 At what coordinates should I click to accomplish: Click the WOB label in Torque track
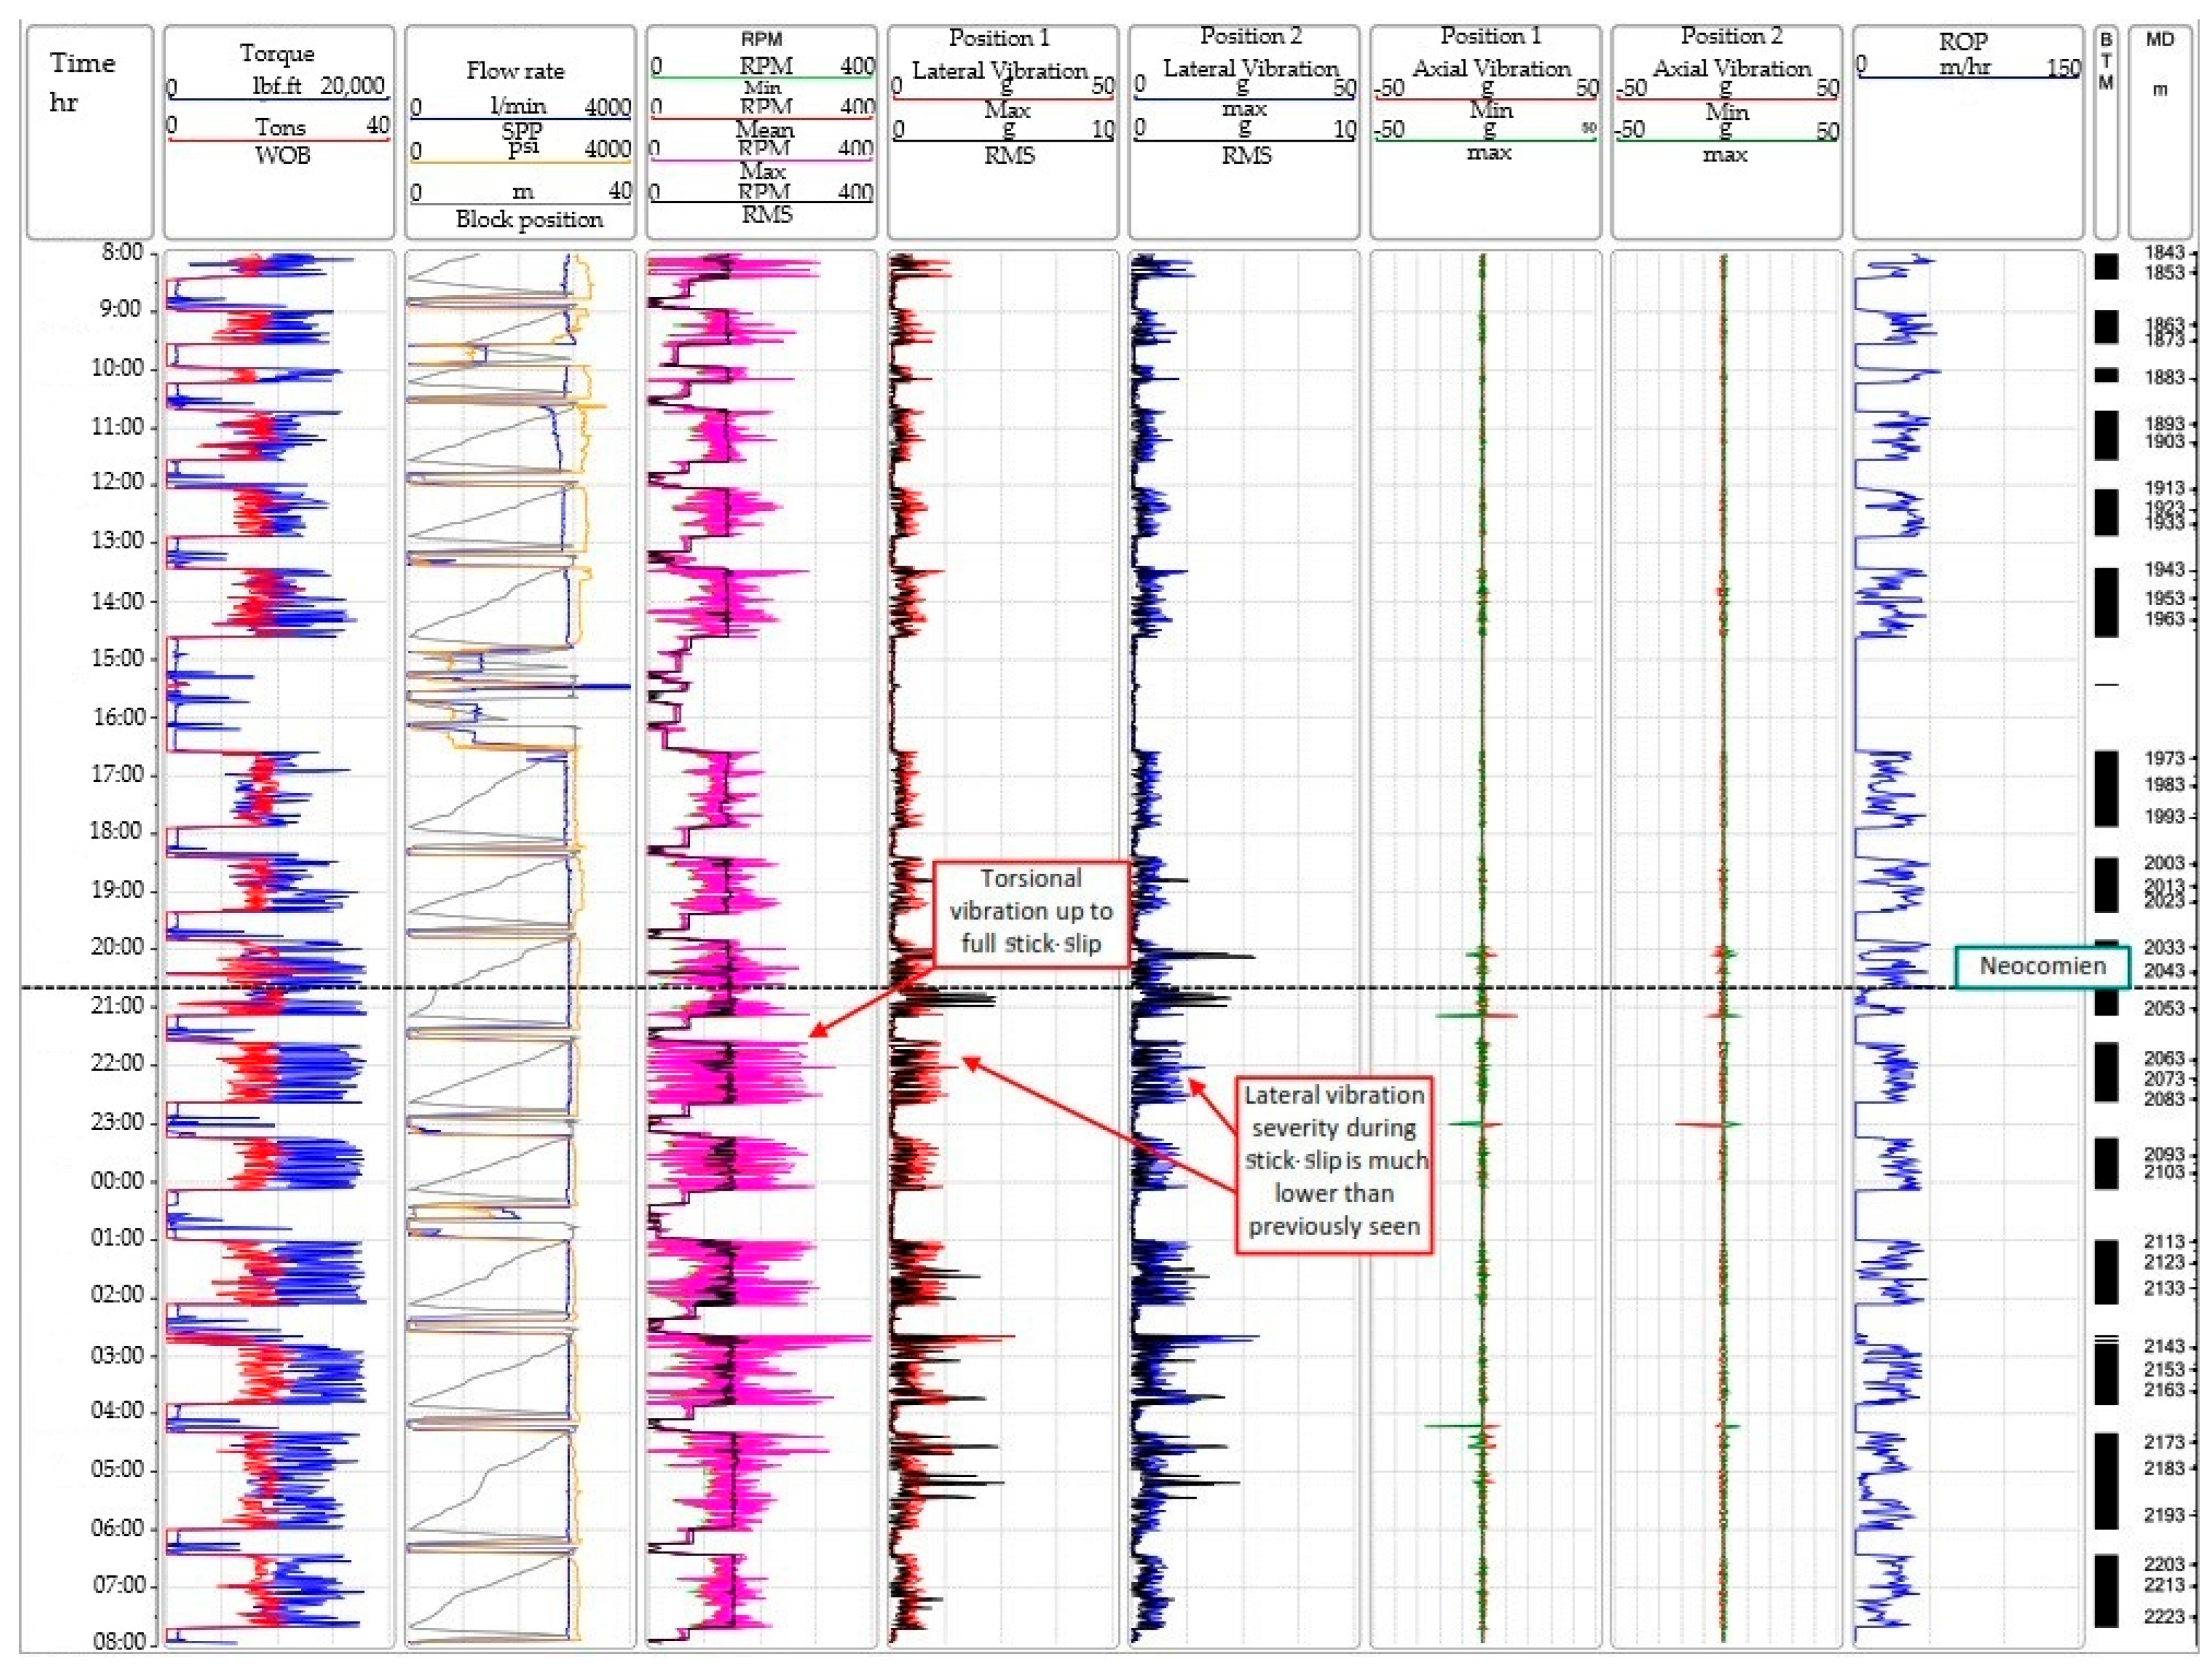point(283,155)
